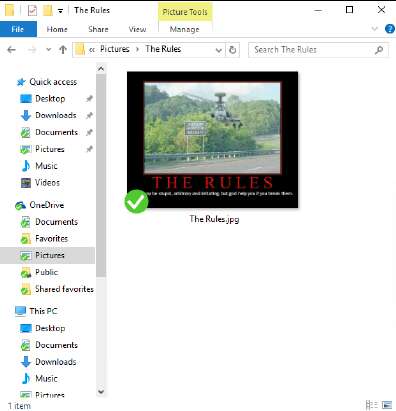Click the Desktop pin icon in Quick access
The height and width of the screenshot is (411, 396).
click(x=89, y=99)
